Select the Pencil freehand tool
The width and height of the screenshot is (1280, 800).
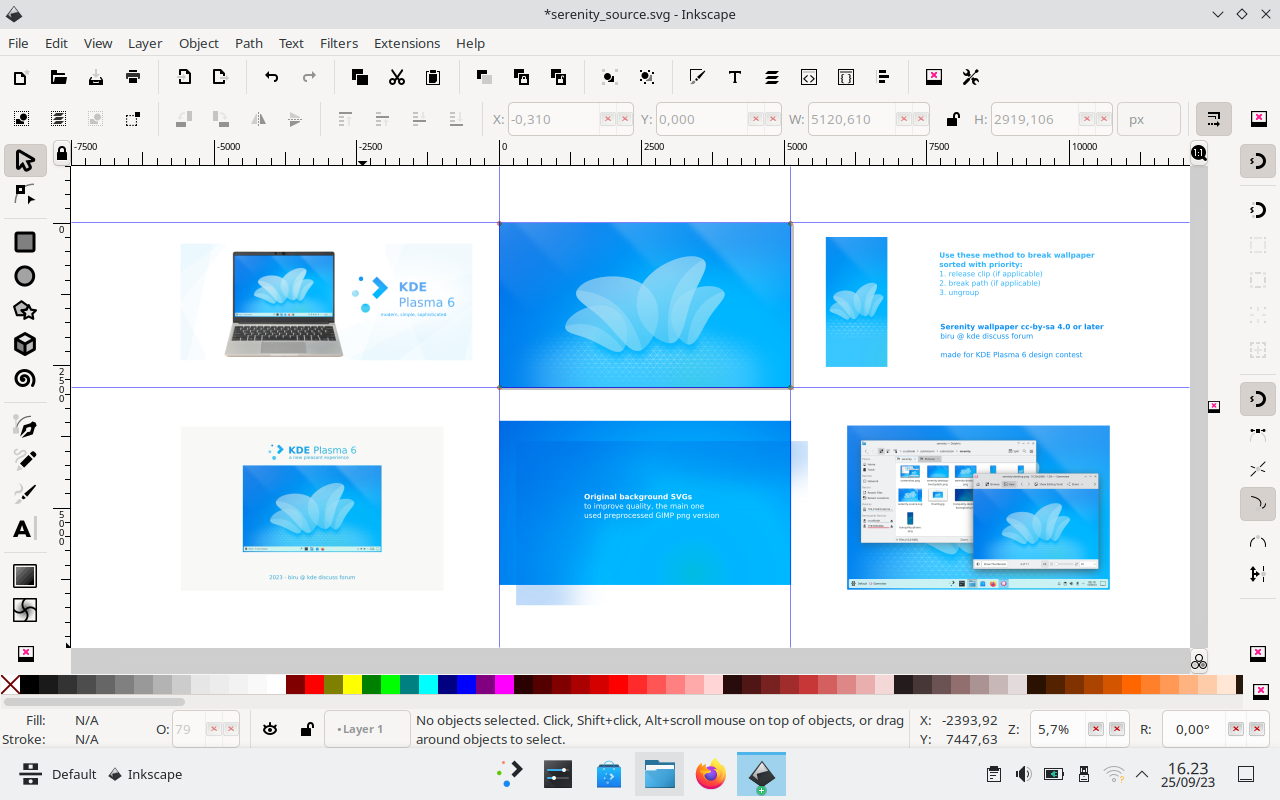25,460
